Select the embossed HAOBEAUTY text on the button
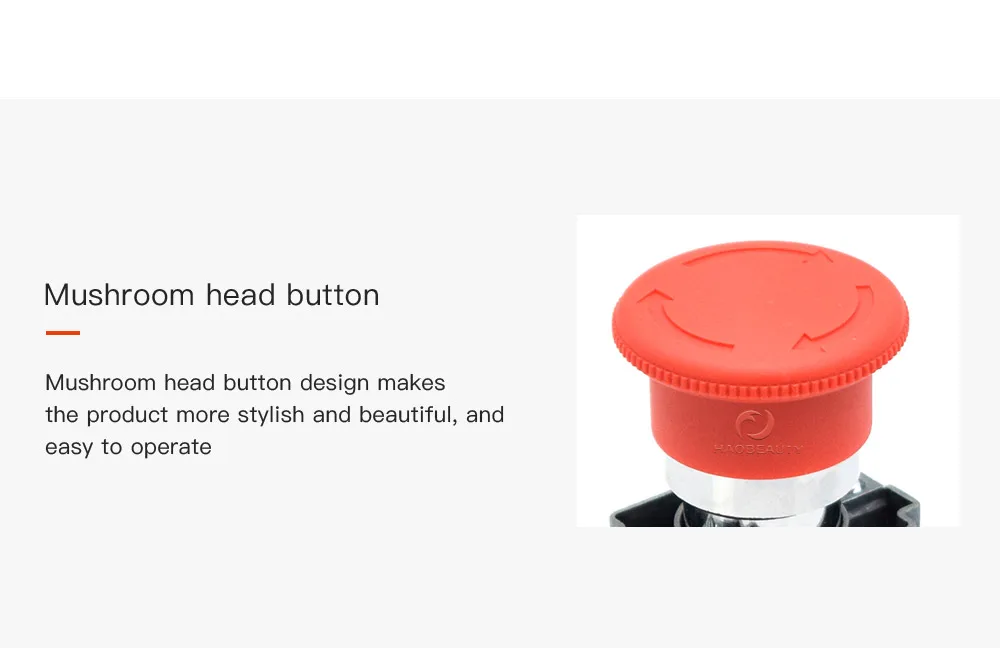Viewport: 1000px width, 648px height. click(758, 449)
